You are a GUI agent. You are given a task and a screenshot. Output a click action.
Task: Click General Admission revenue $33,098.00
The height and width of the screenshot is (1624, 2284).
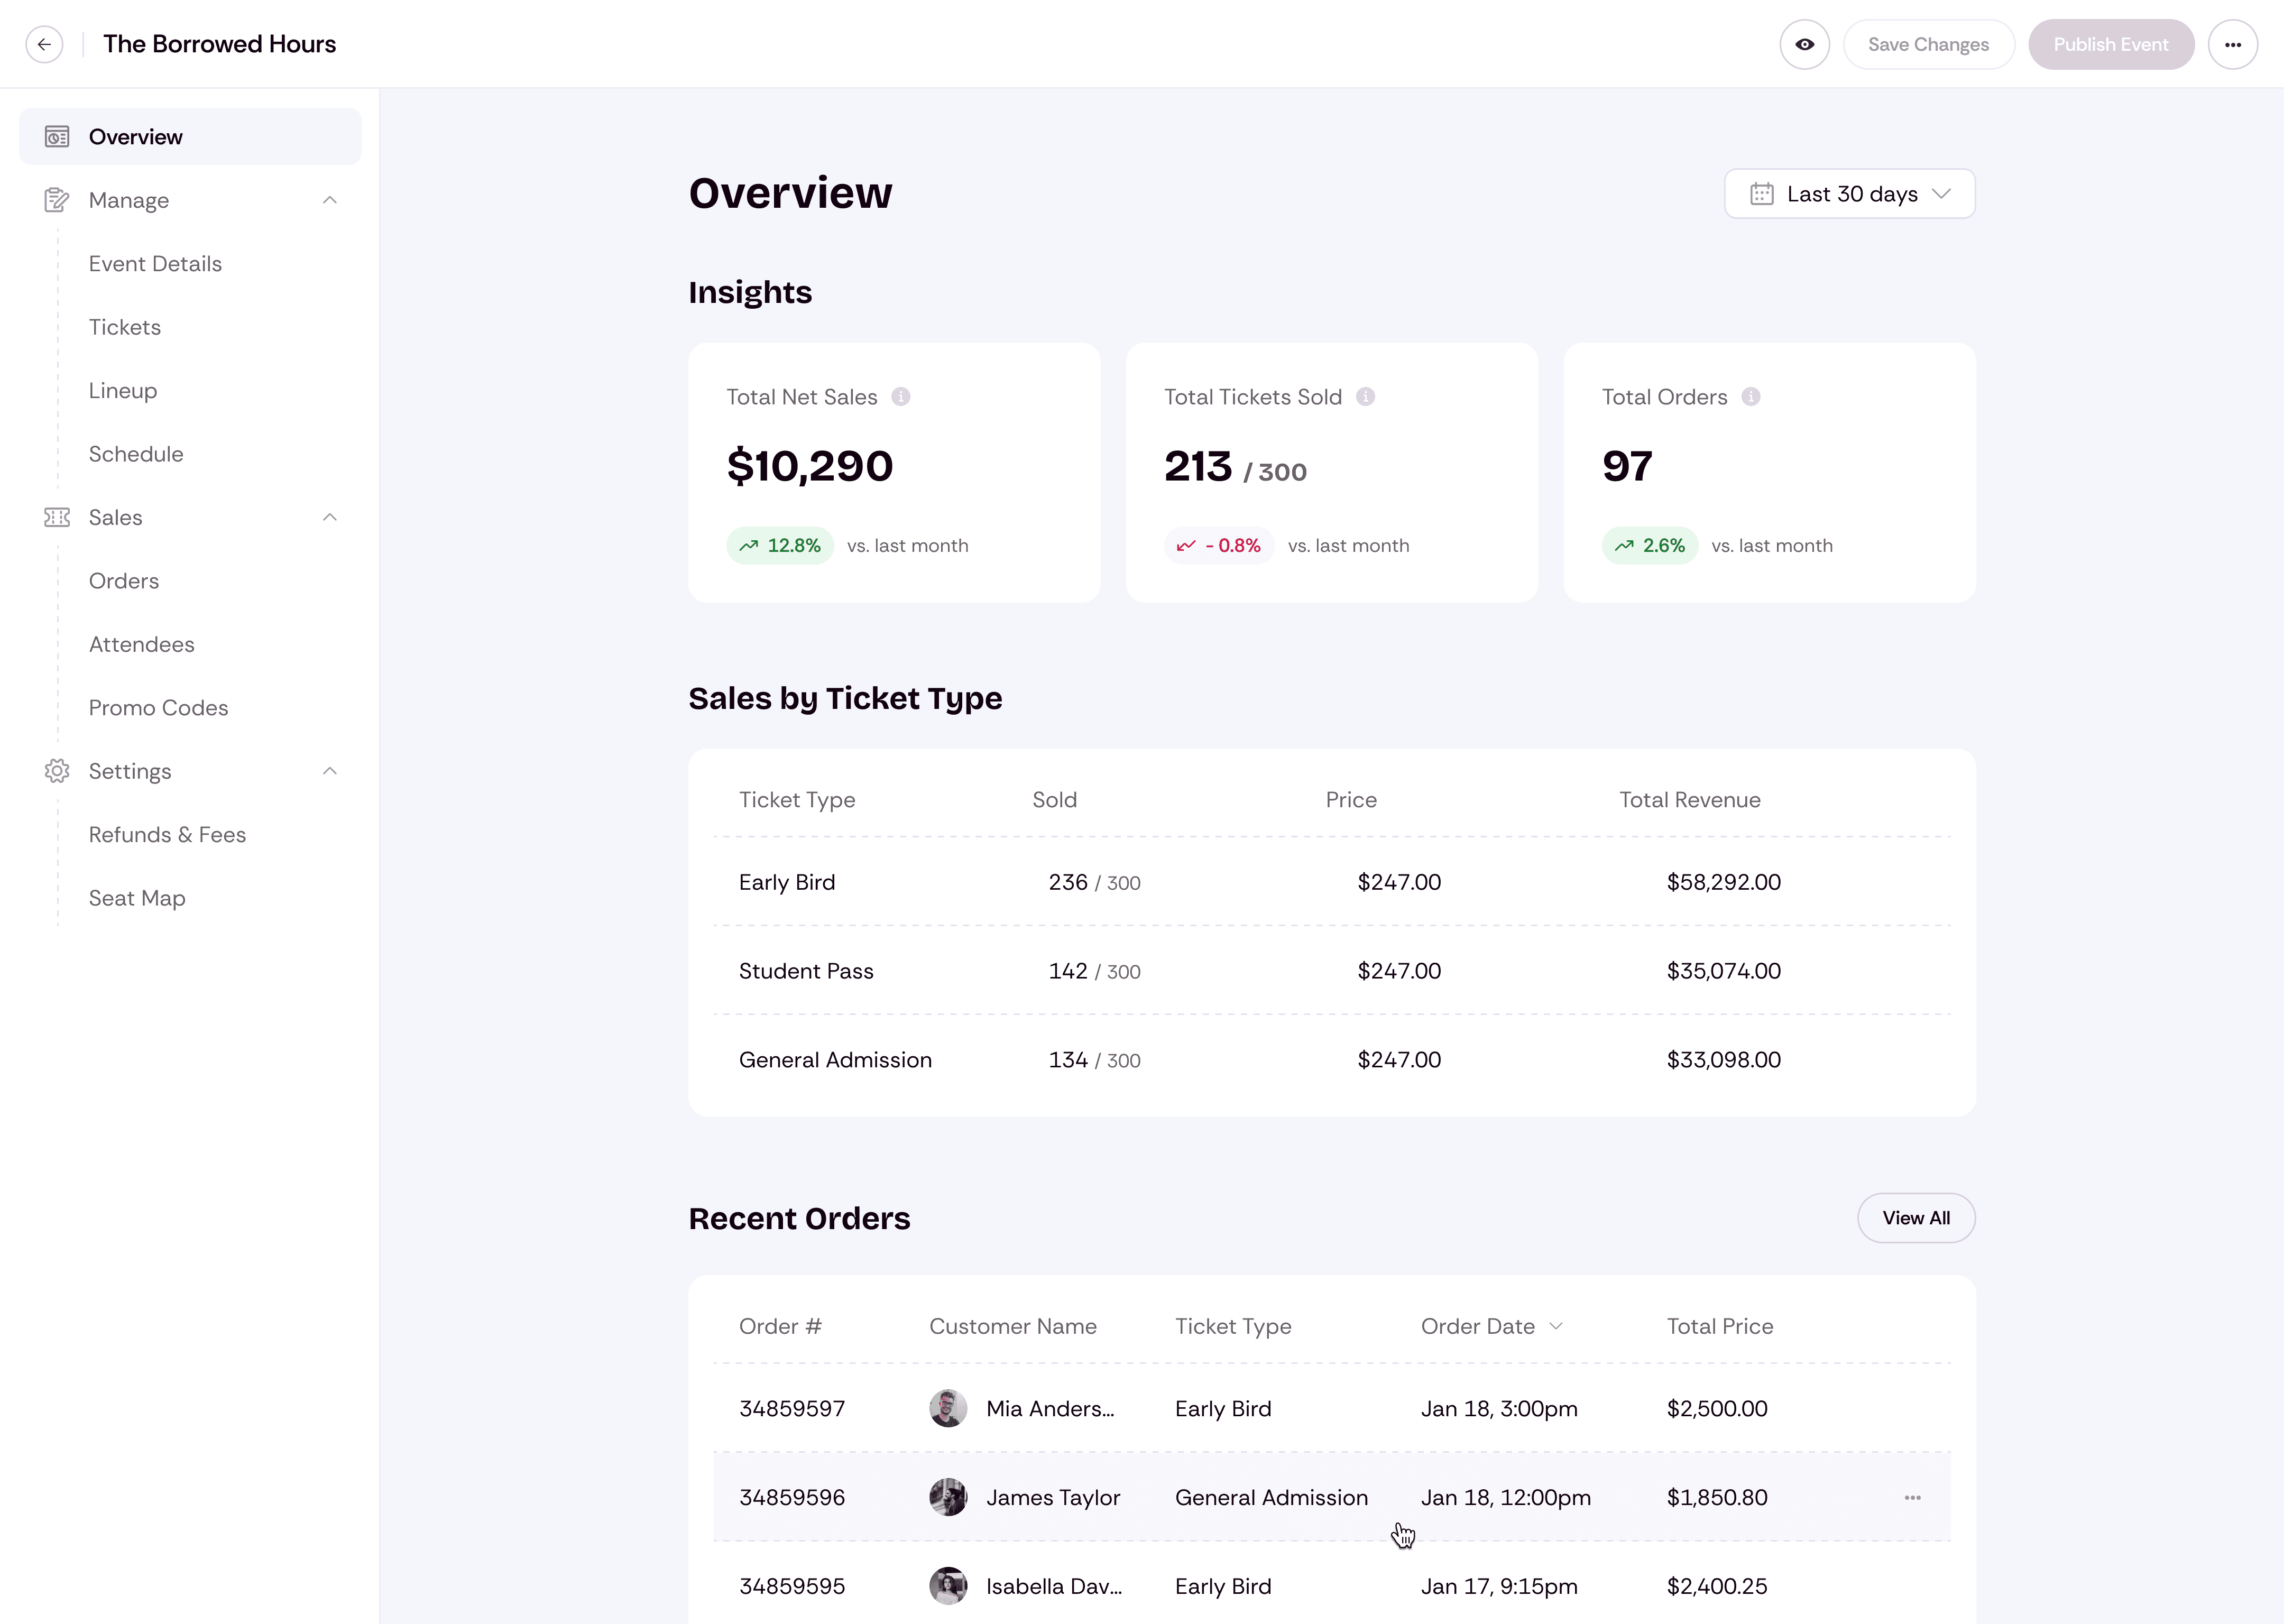(1723, 1060)
